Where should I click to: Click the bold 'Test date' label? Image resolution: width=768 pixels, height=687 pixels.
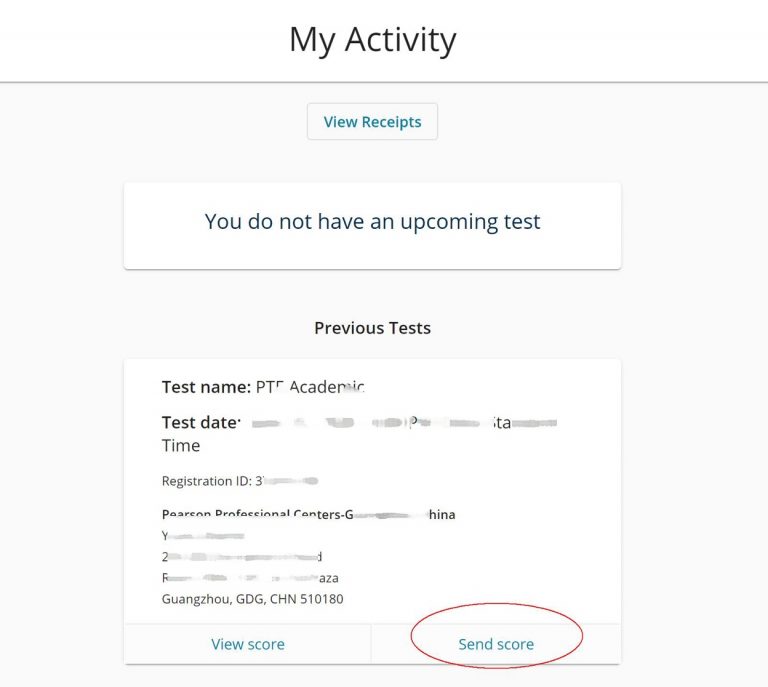click(200, 423)
